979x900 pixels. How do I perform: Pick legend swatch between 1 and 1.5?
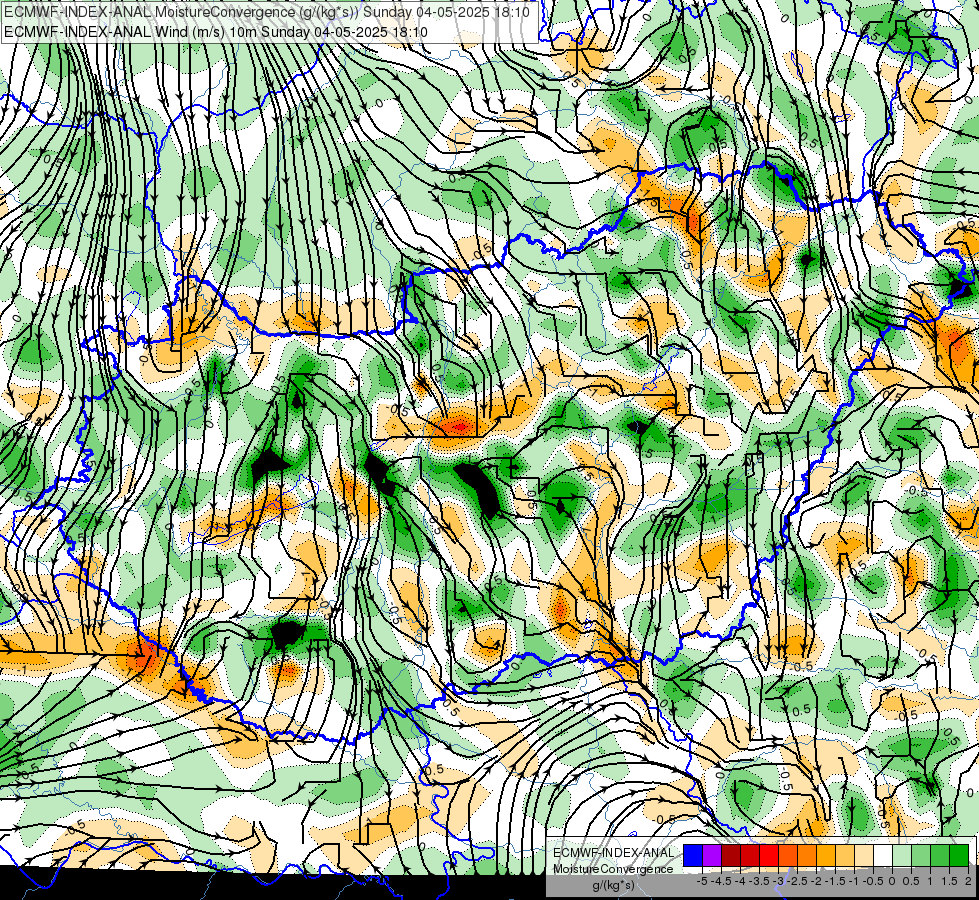(x=940, y=855)
